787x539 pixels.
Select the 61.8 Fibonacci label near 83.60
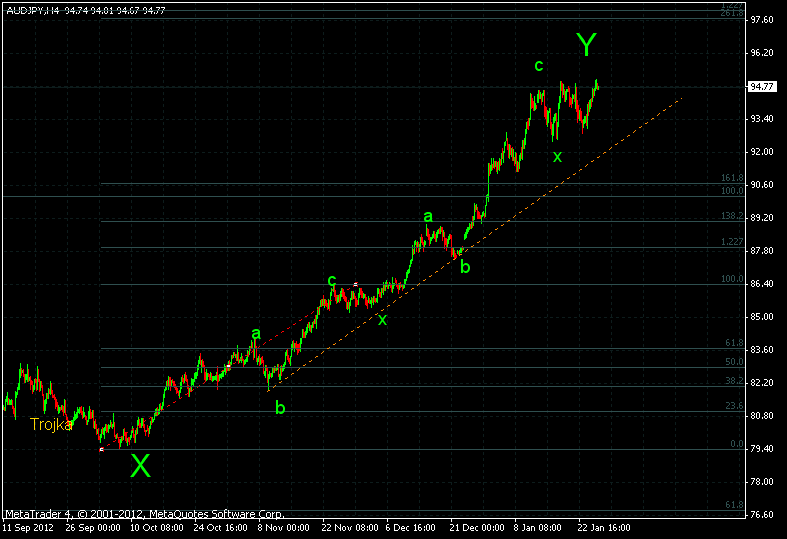(x=734, y=343)
